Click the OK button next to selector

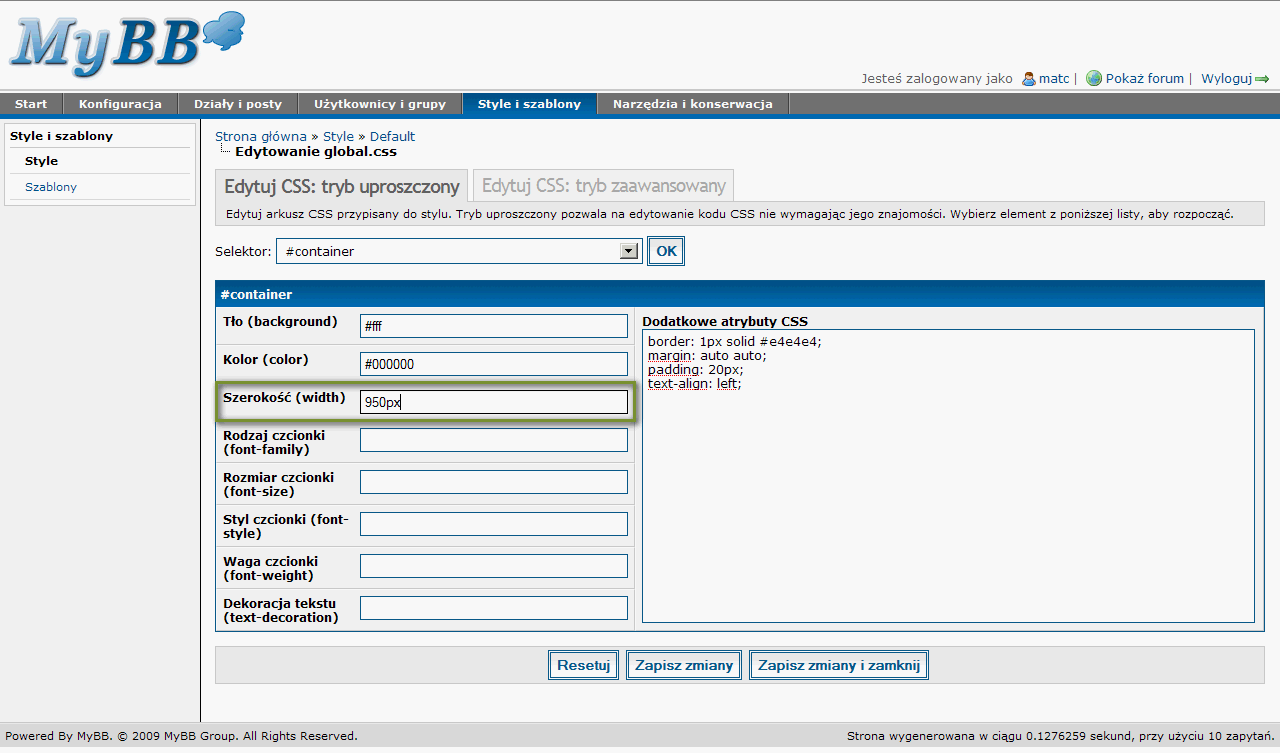(x=667, y=251)
